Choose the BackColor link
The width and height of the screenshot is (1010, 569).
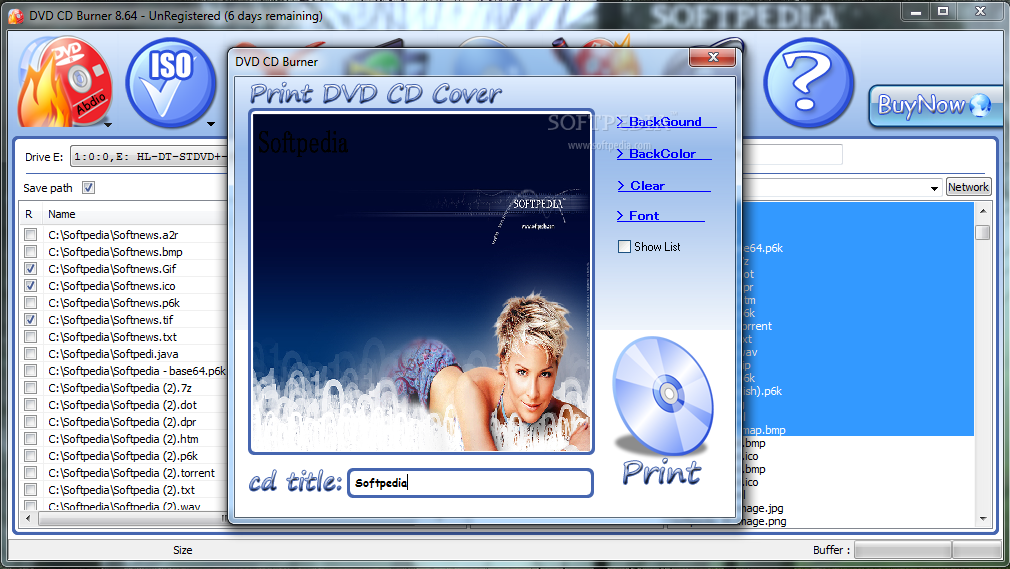(663, 154)
